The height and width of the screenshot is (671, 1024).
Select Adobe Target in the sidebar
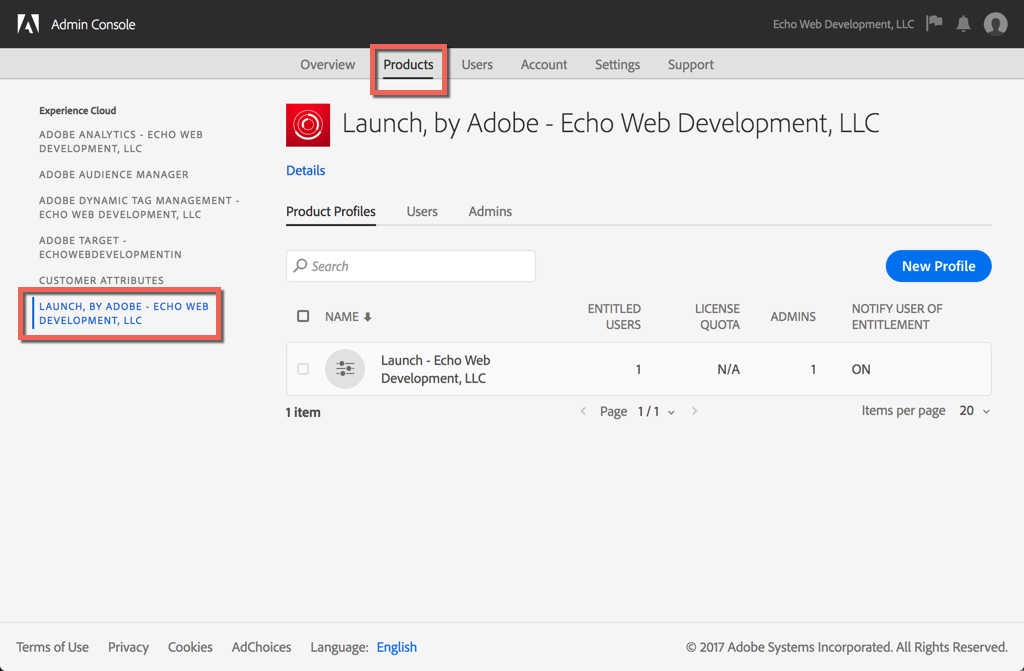click(x=110, y=247)
